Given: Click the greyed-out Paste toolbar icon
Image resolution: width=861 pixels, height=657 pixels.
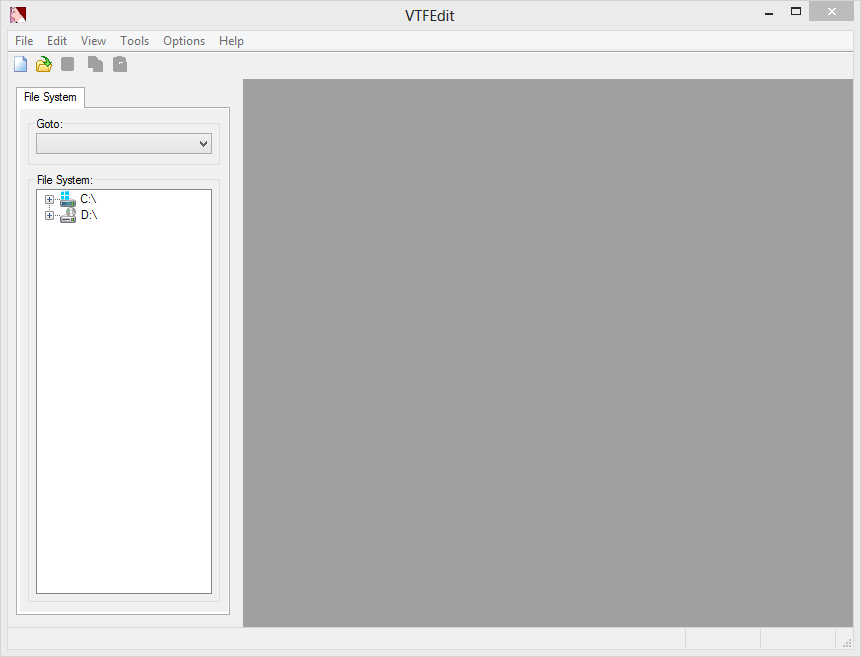Looking at the screenshot, I should [120, 64].
